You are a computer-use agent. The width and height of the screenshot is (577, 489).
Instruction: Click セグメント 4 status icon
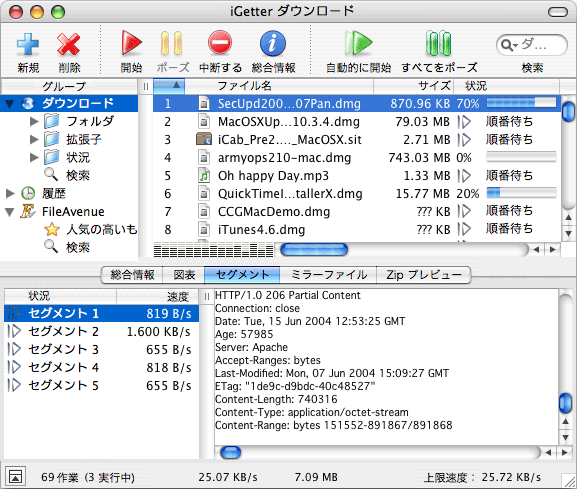point(14,367)
